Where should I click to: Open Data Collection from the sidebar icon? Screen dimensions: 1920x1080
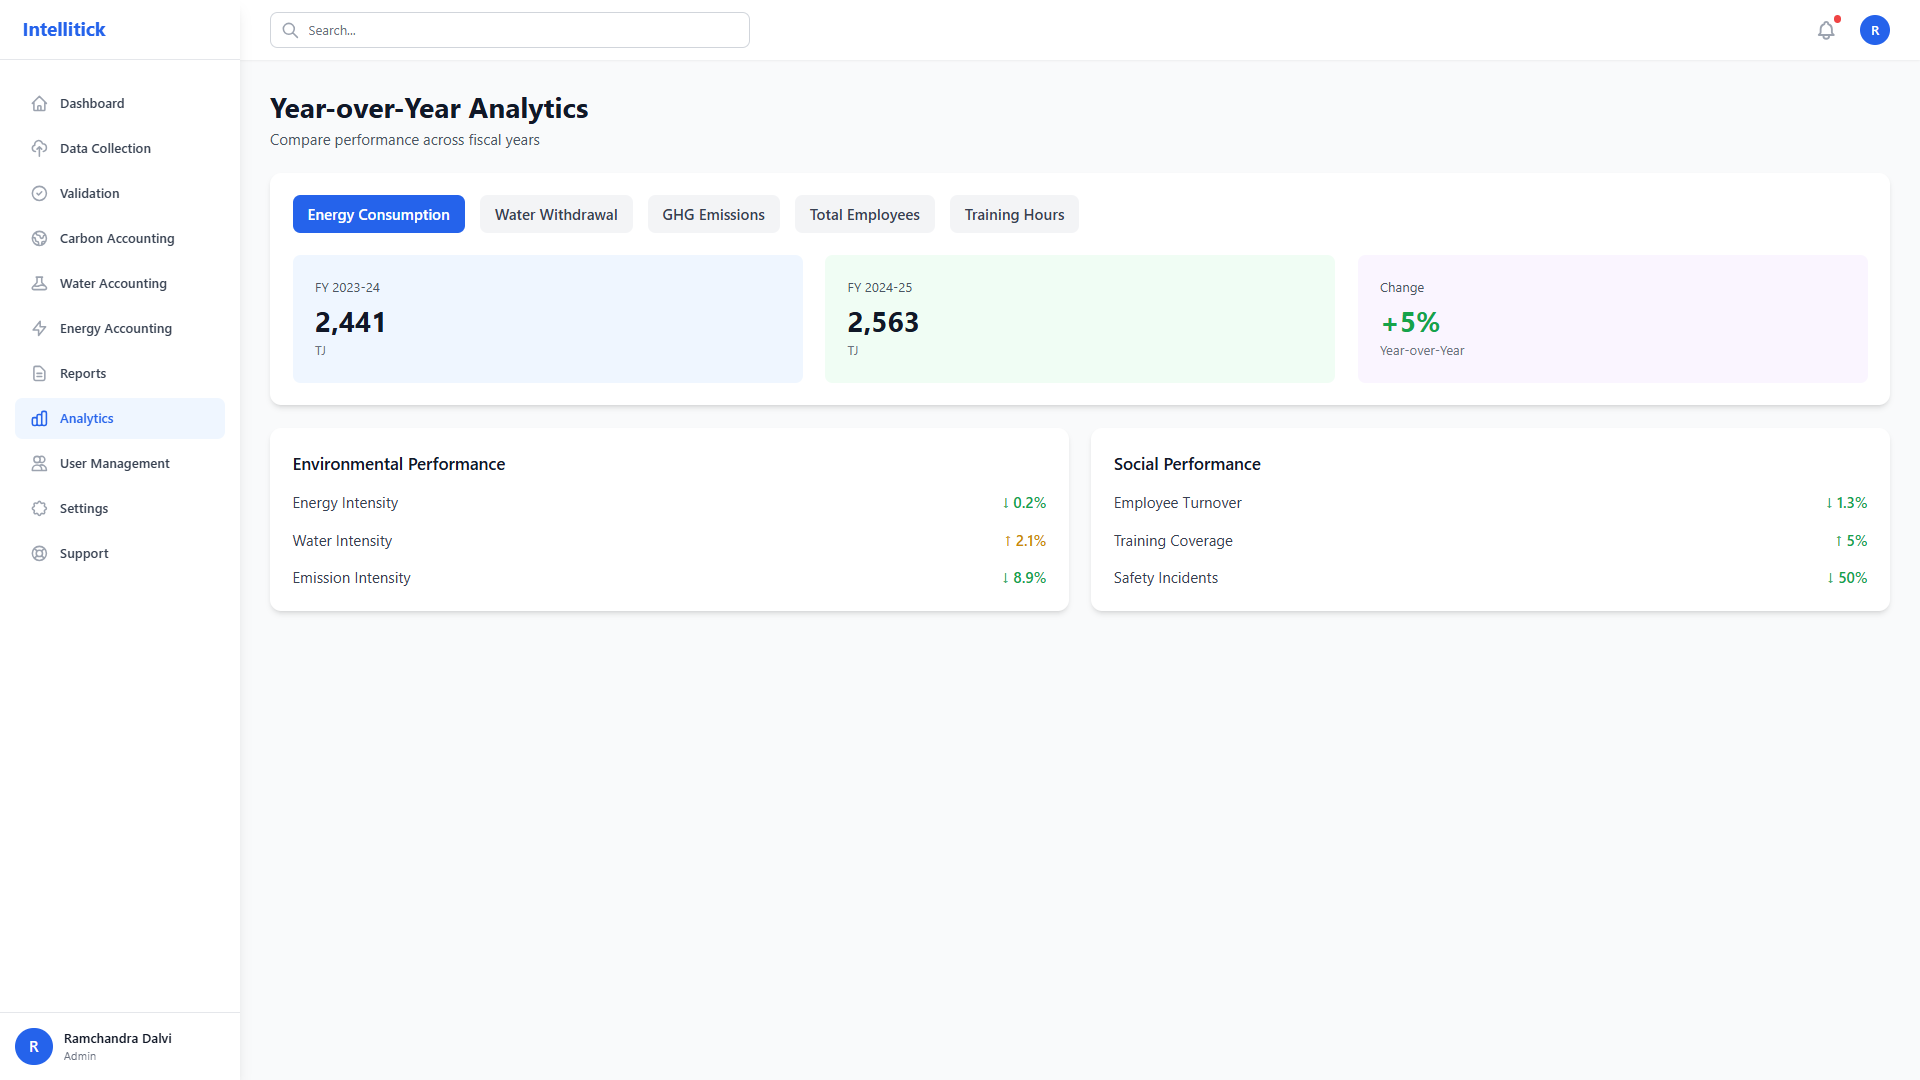(x=39, y=148)
